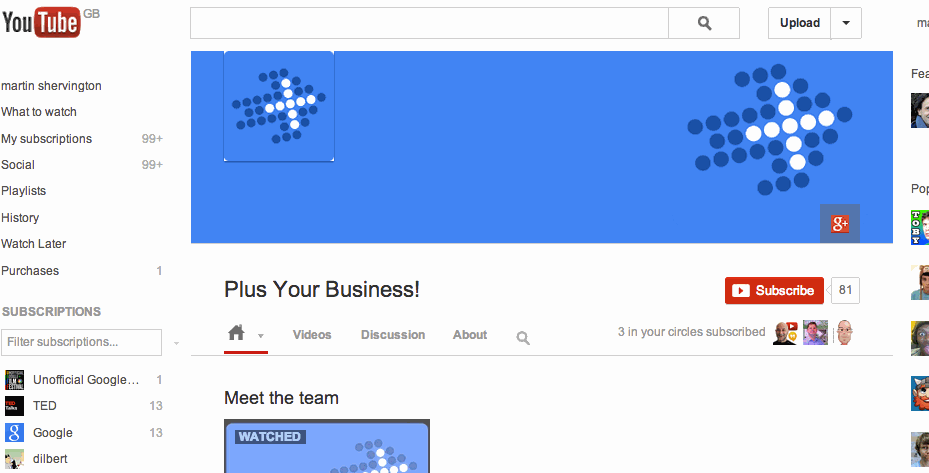Image resolution: width=929 pixels, height=473 pixels.
Task: Click the Upload button
Action: (799, 23)
